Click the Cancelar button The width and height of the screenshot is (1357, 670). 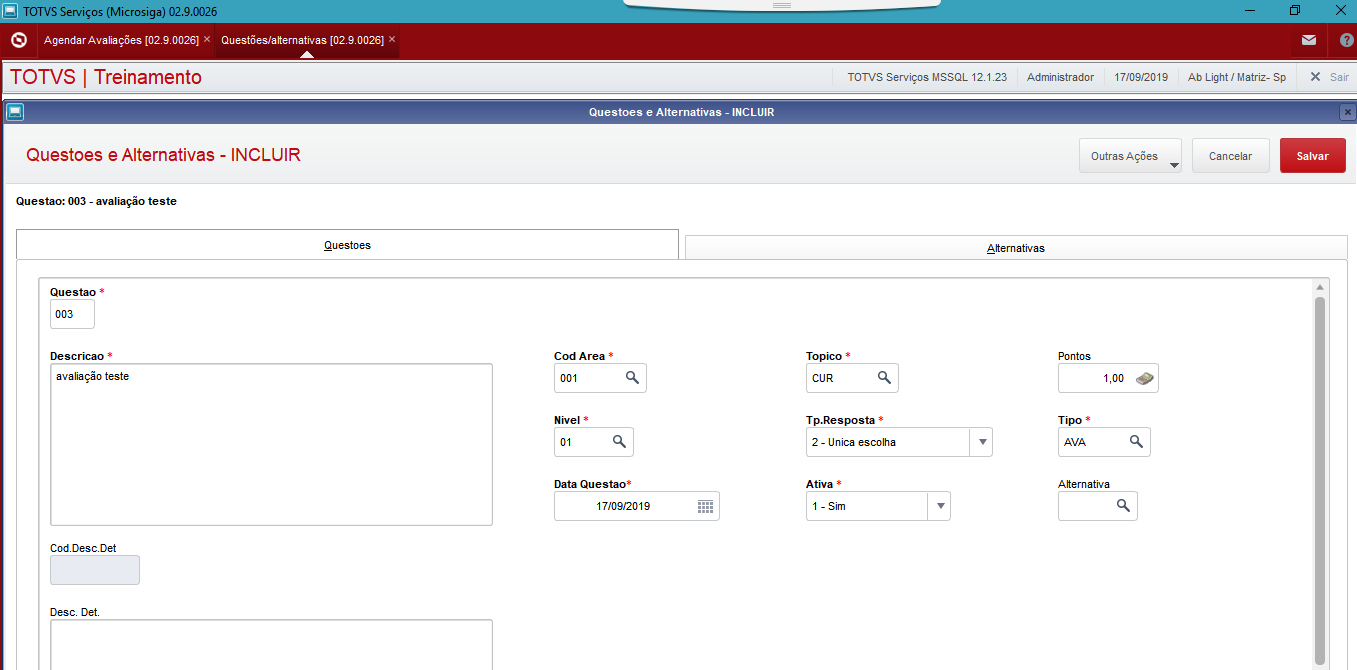(1231, 156)
